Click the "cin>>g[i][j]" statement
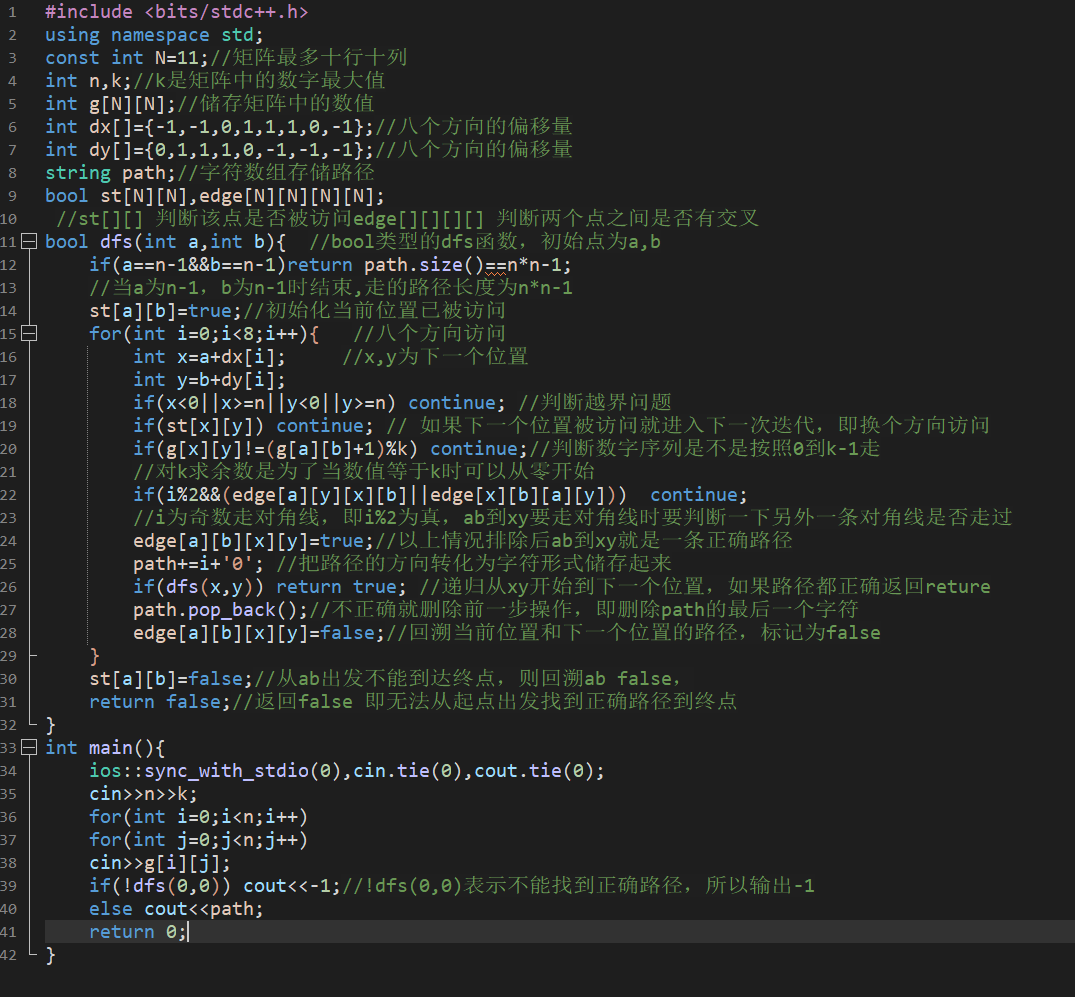 [x=159, y=863]
